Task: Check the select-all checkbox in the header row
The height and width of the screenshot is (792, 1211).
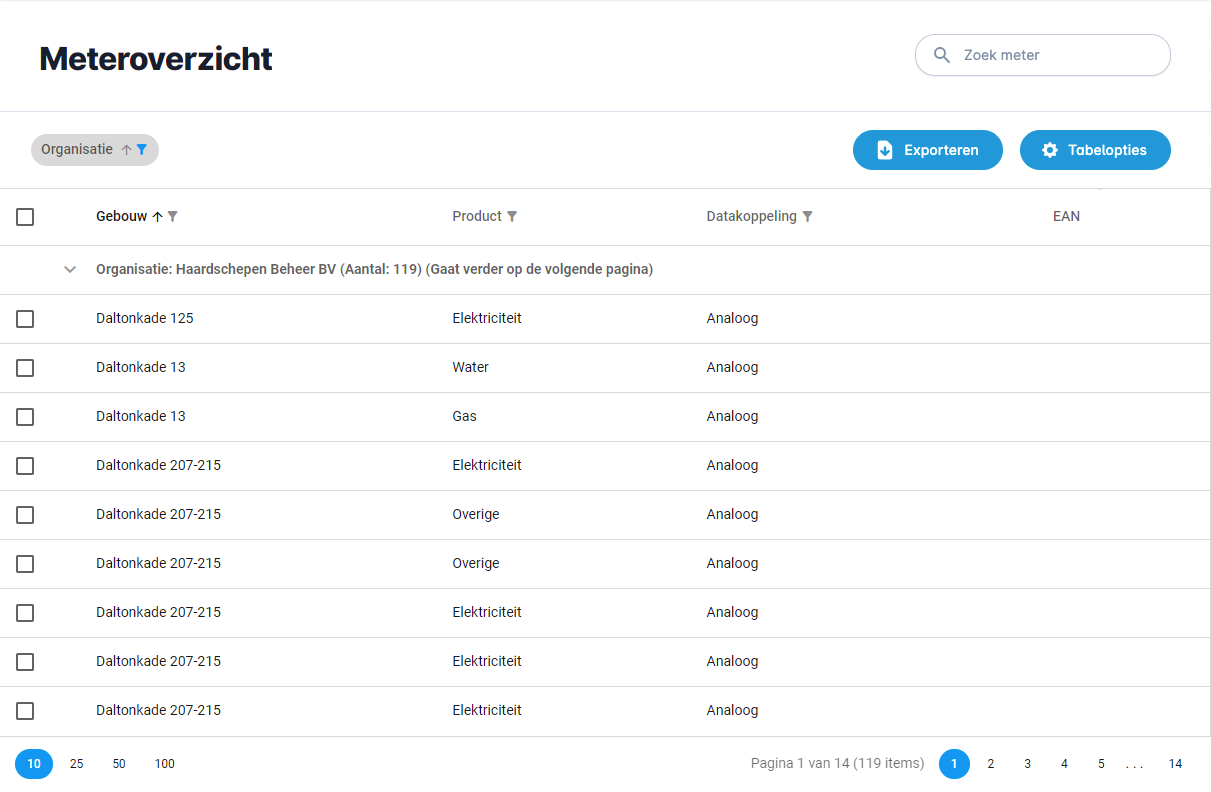Action: [25, 216]
